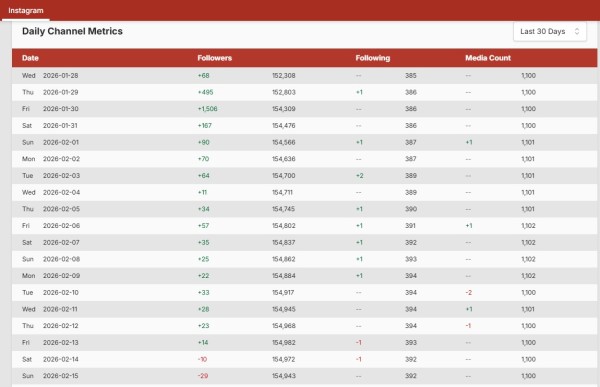The width and height of the screenshot is (600, 387).
Task: Click the +57 followers change value
Action: [x=204, y=226]
